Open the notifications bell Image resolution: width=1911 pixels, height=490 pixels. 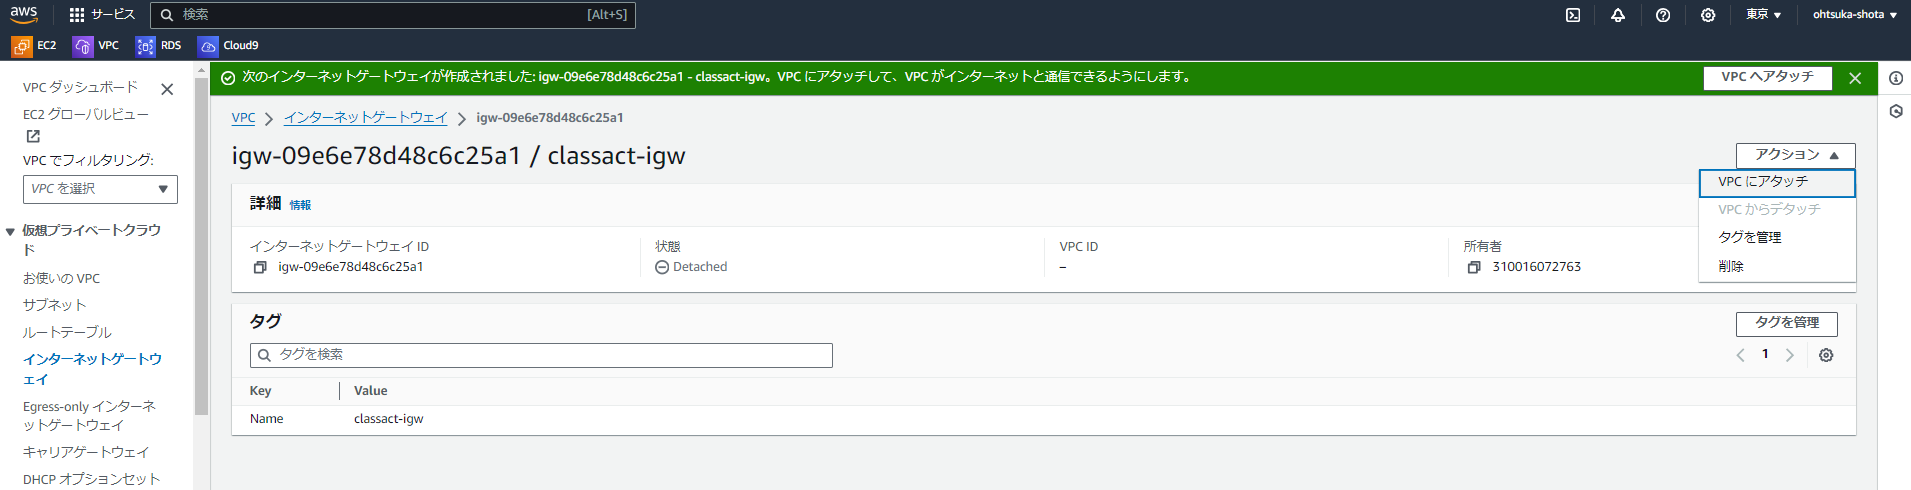[1618, 15]
